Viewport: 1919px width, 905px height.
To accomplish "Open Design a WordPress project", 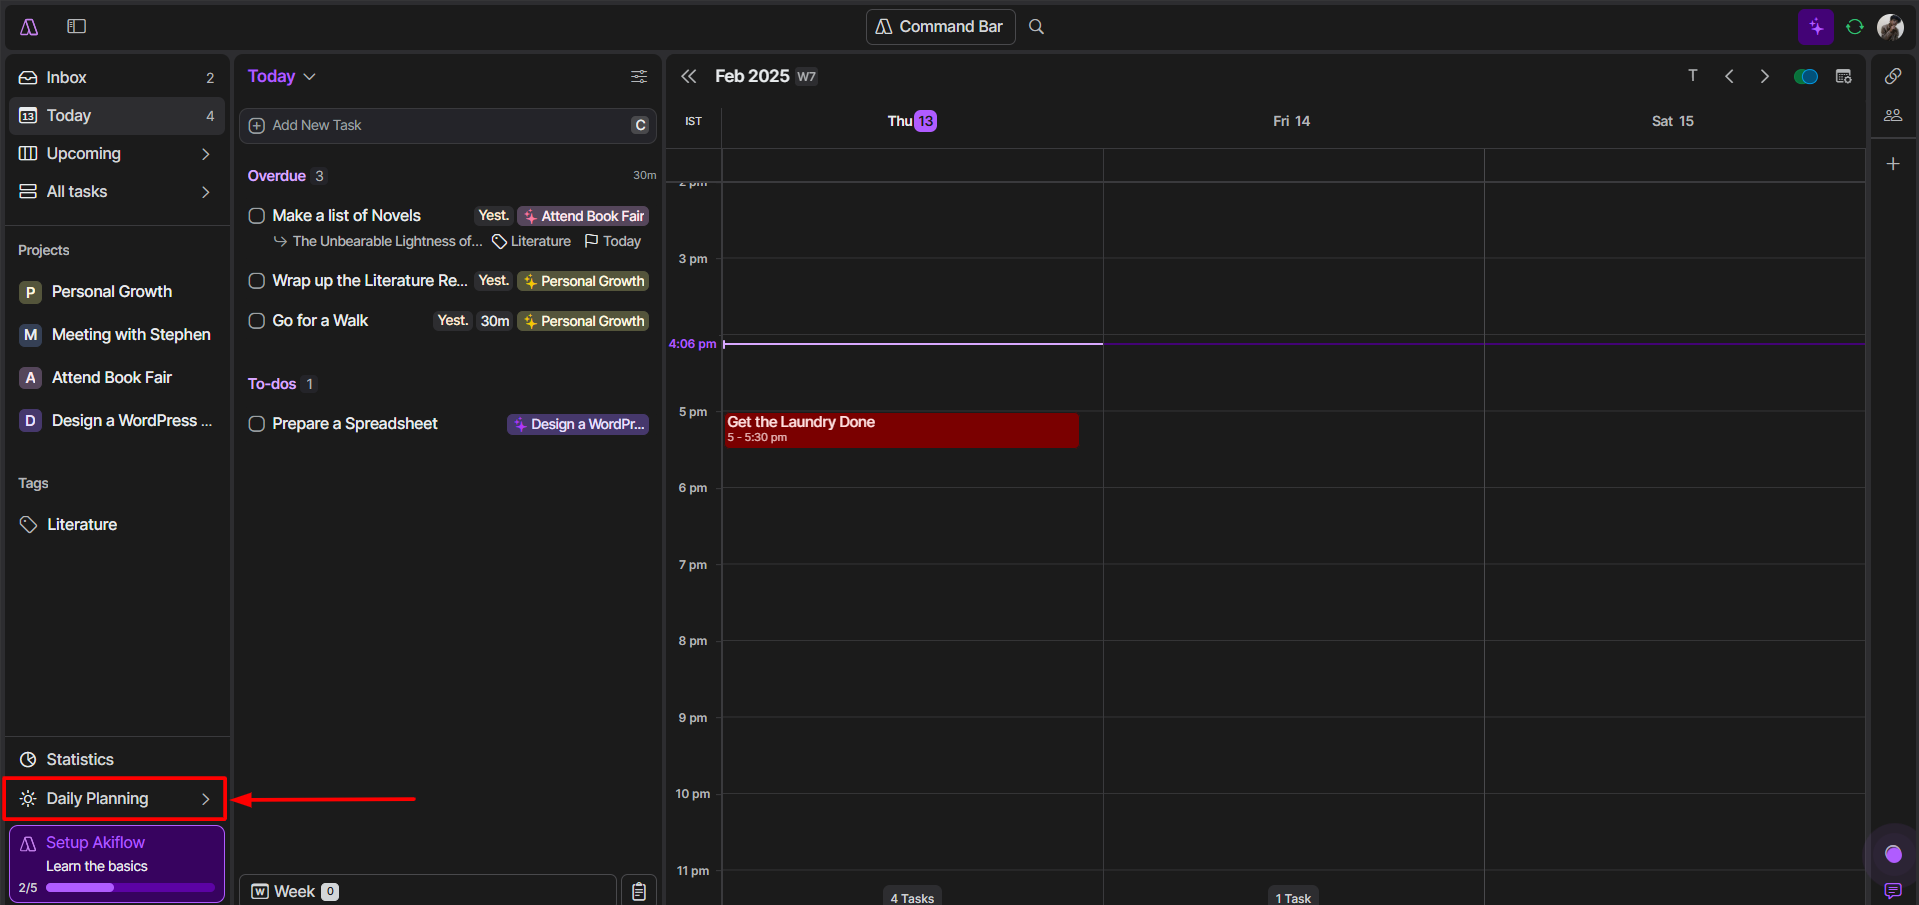I will pyautogui.click(x=117, y=421).
